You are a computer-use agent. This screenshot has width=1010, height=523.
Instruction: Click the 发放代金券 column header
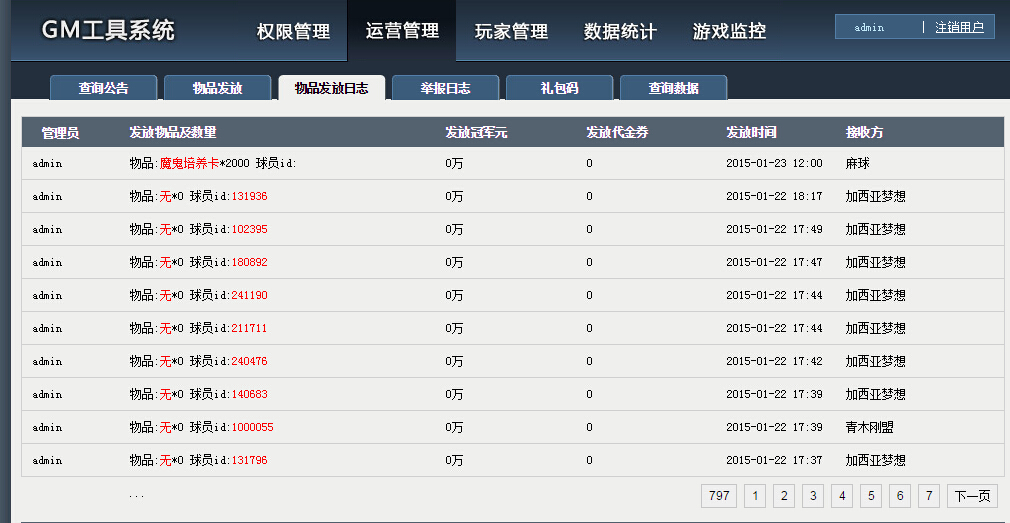pos(617,133)
